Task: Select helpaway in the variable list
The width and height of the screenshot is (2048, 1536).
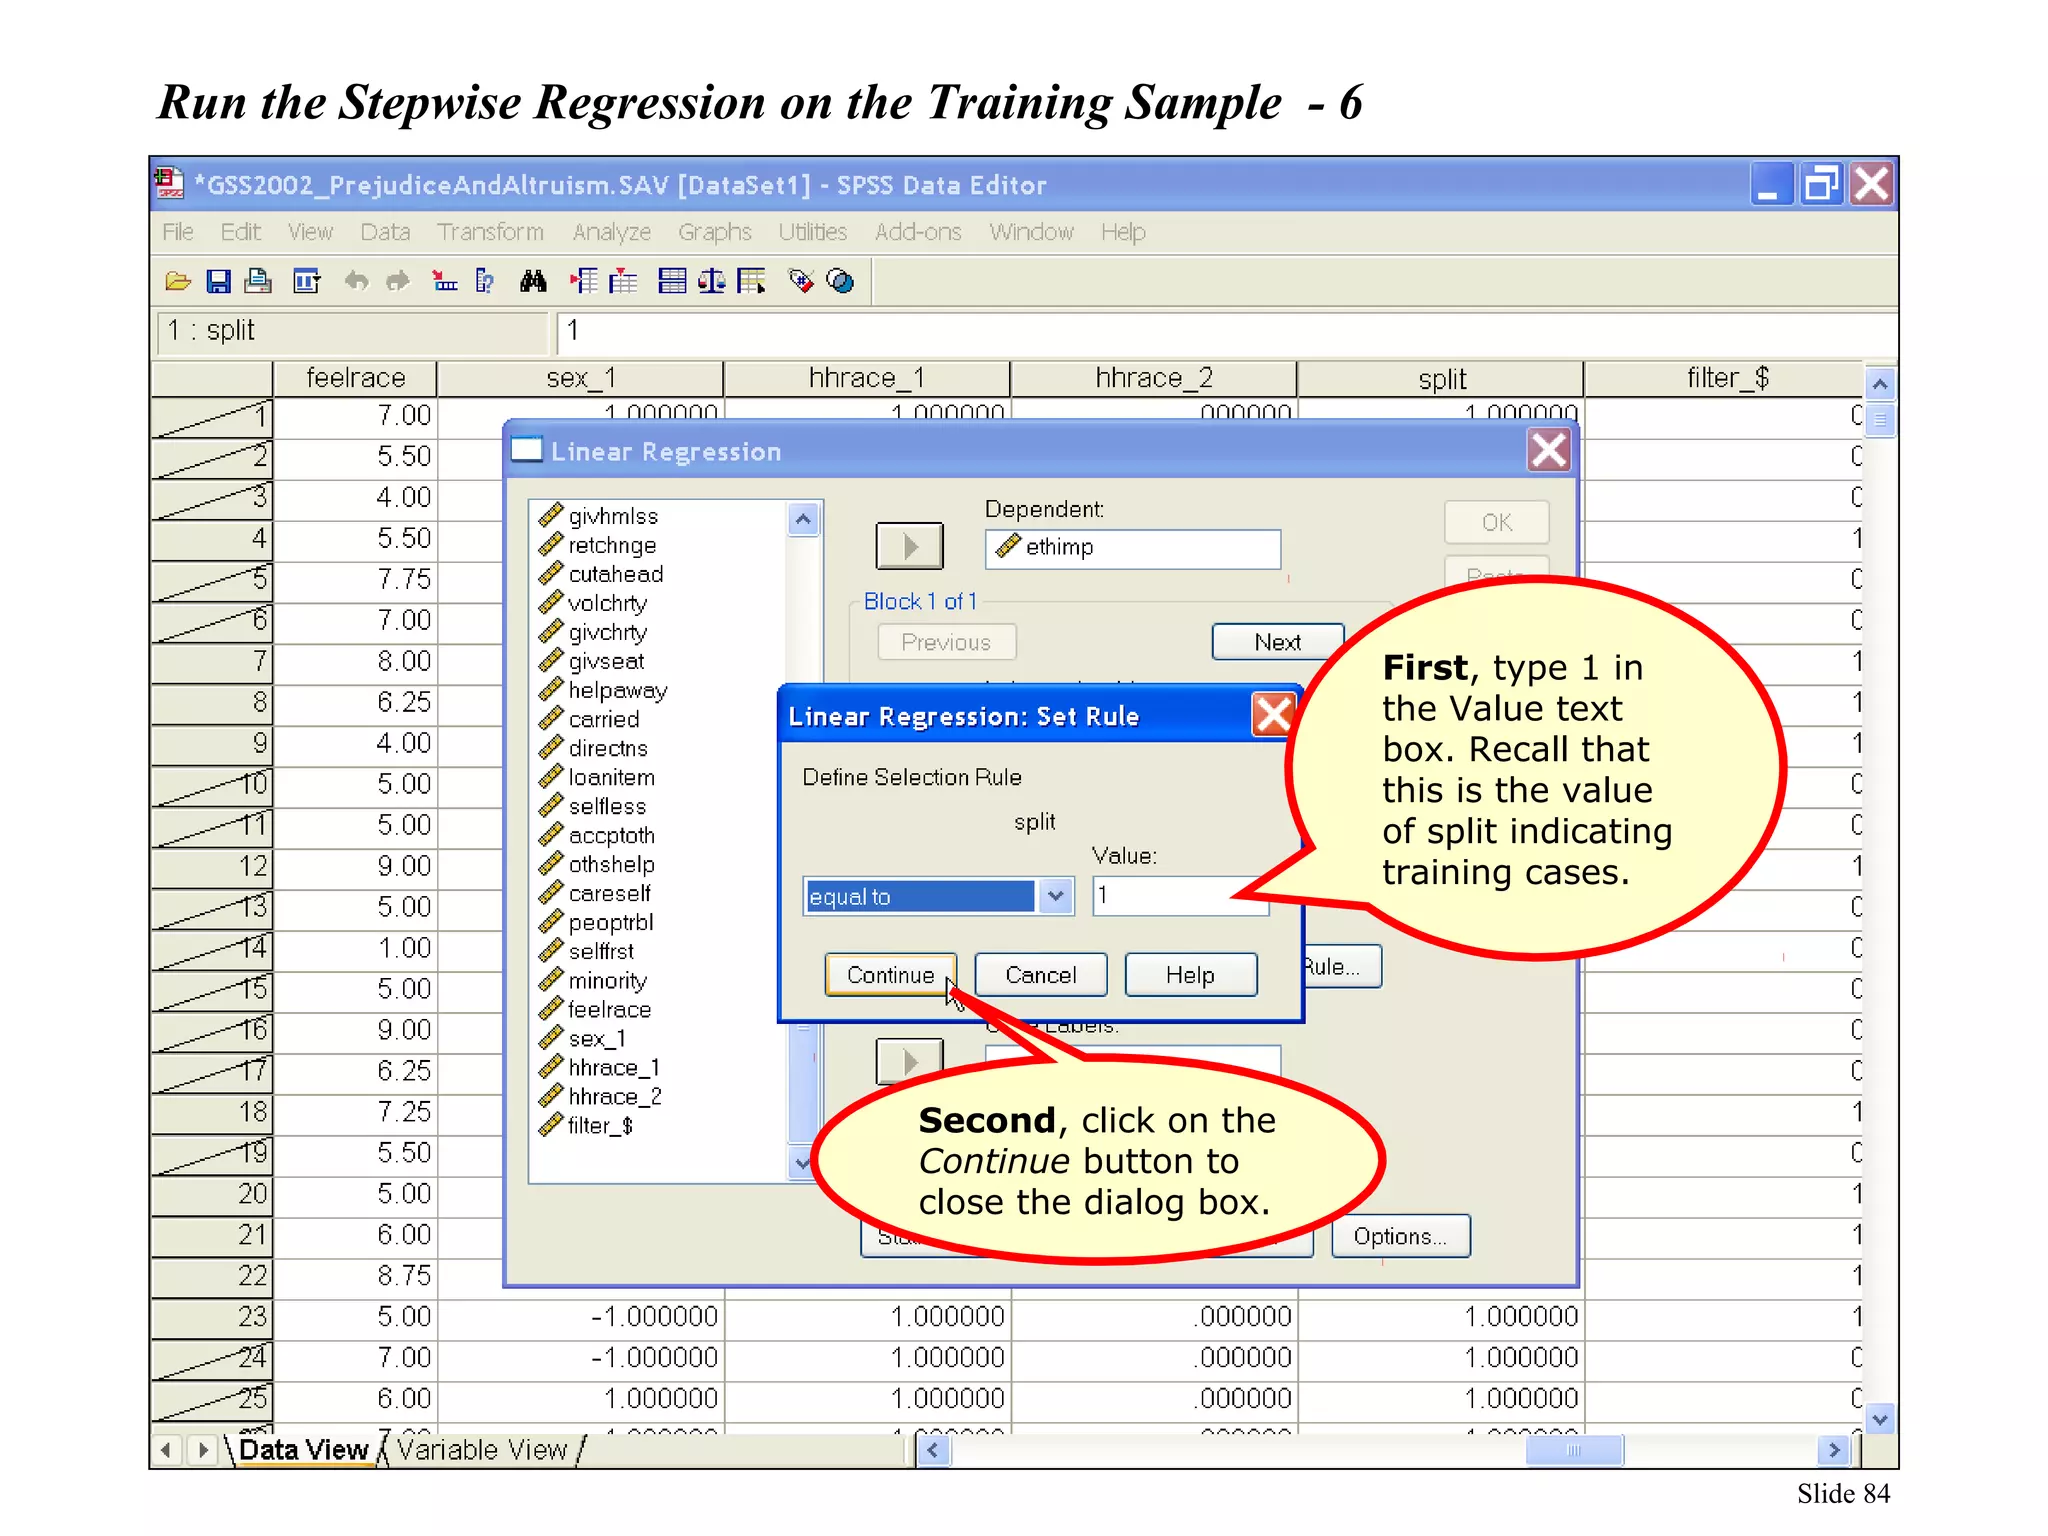Action: pyautogui.click(x=616, y=690)
